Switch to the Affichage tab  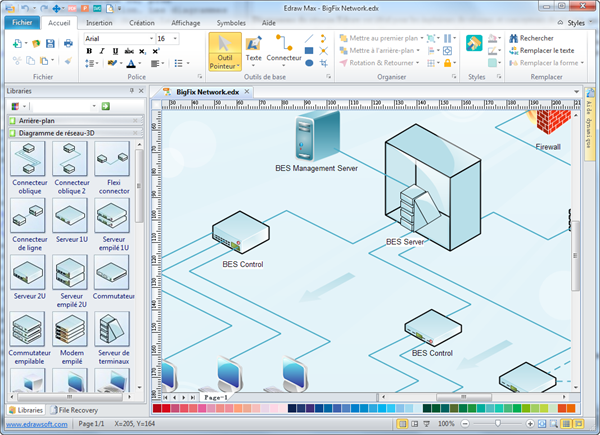pyautogui.click(x=186, y=23)
